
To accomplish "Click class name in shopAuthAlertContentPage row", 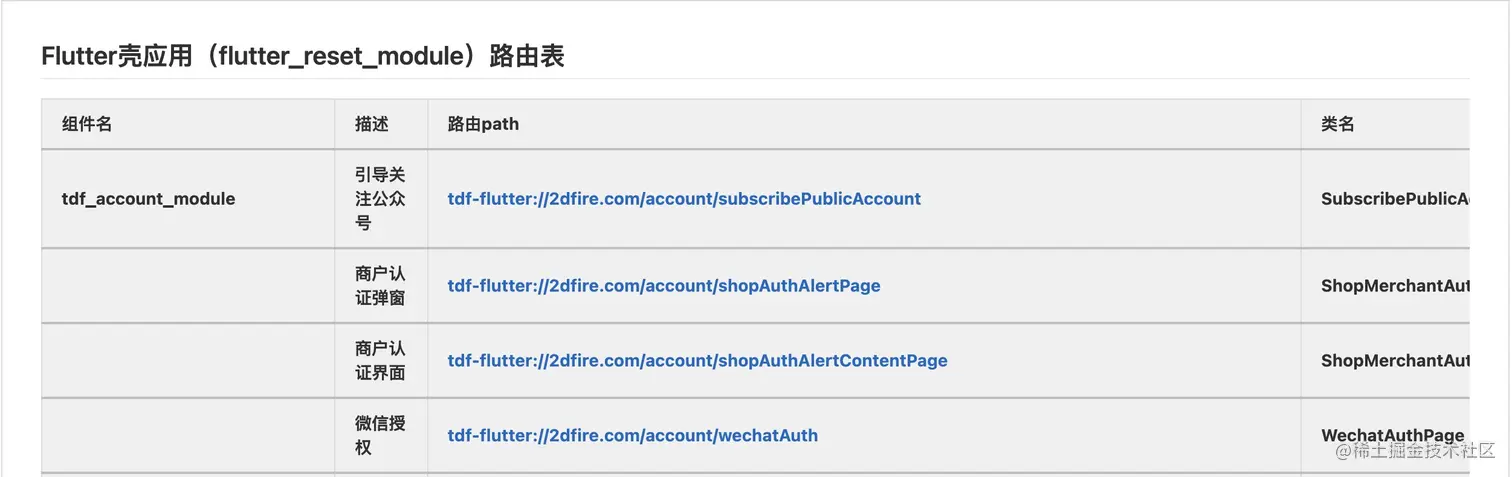I will [x=1394, y=361].
